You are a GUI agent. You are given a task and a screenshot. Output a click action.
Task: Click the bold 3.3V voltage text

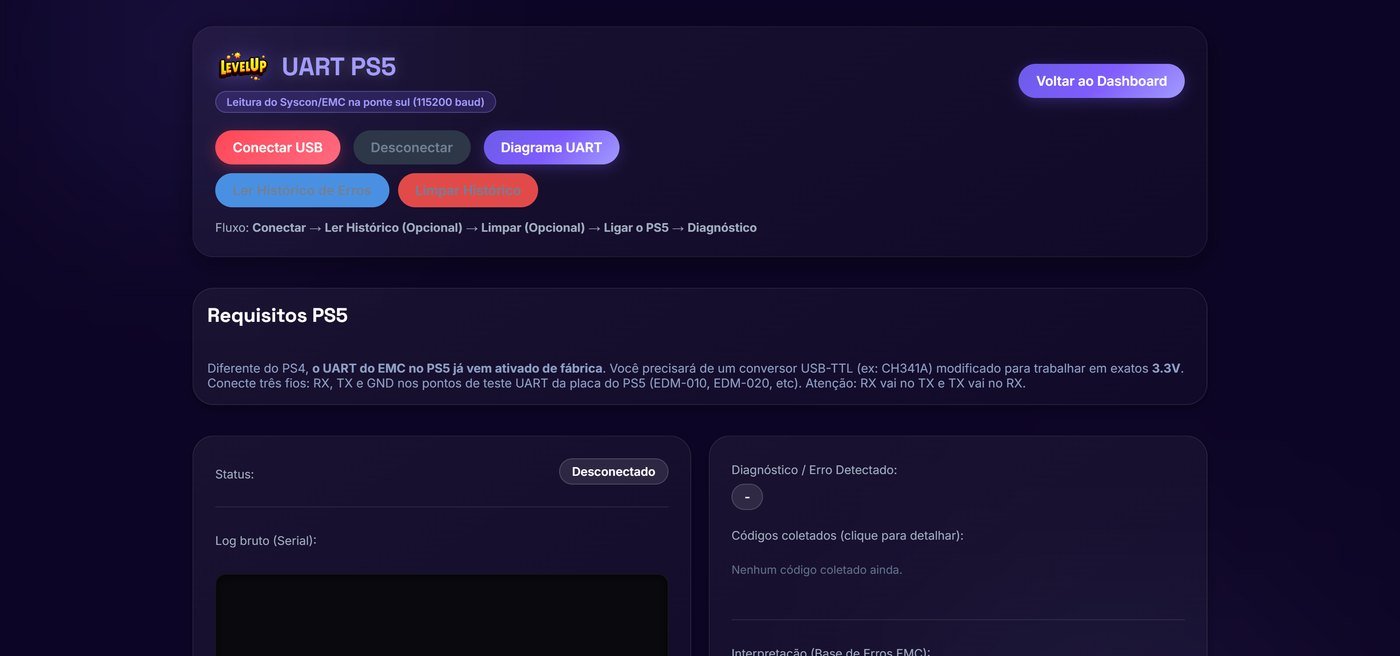tap(1166, 368)
